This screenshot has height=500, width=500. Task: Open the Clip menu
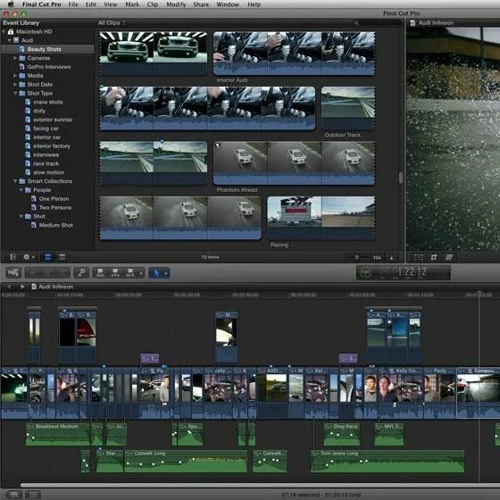pos(152,4)
